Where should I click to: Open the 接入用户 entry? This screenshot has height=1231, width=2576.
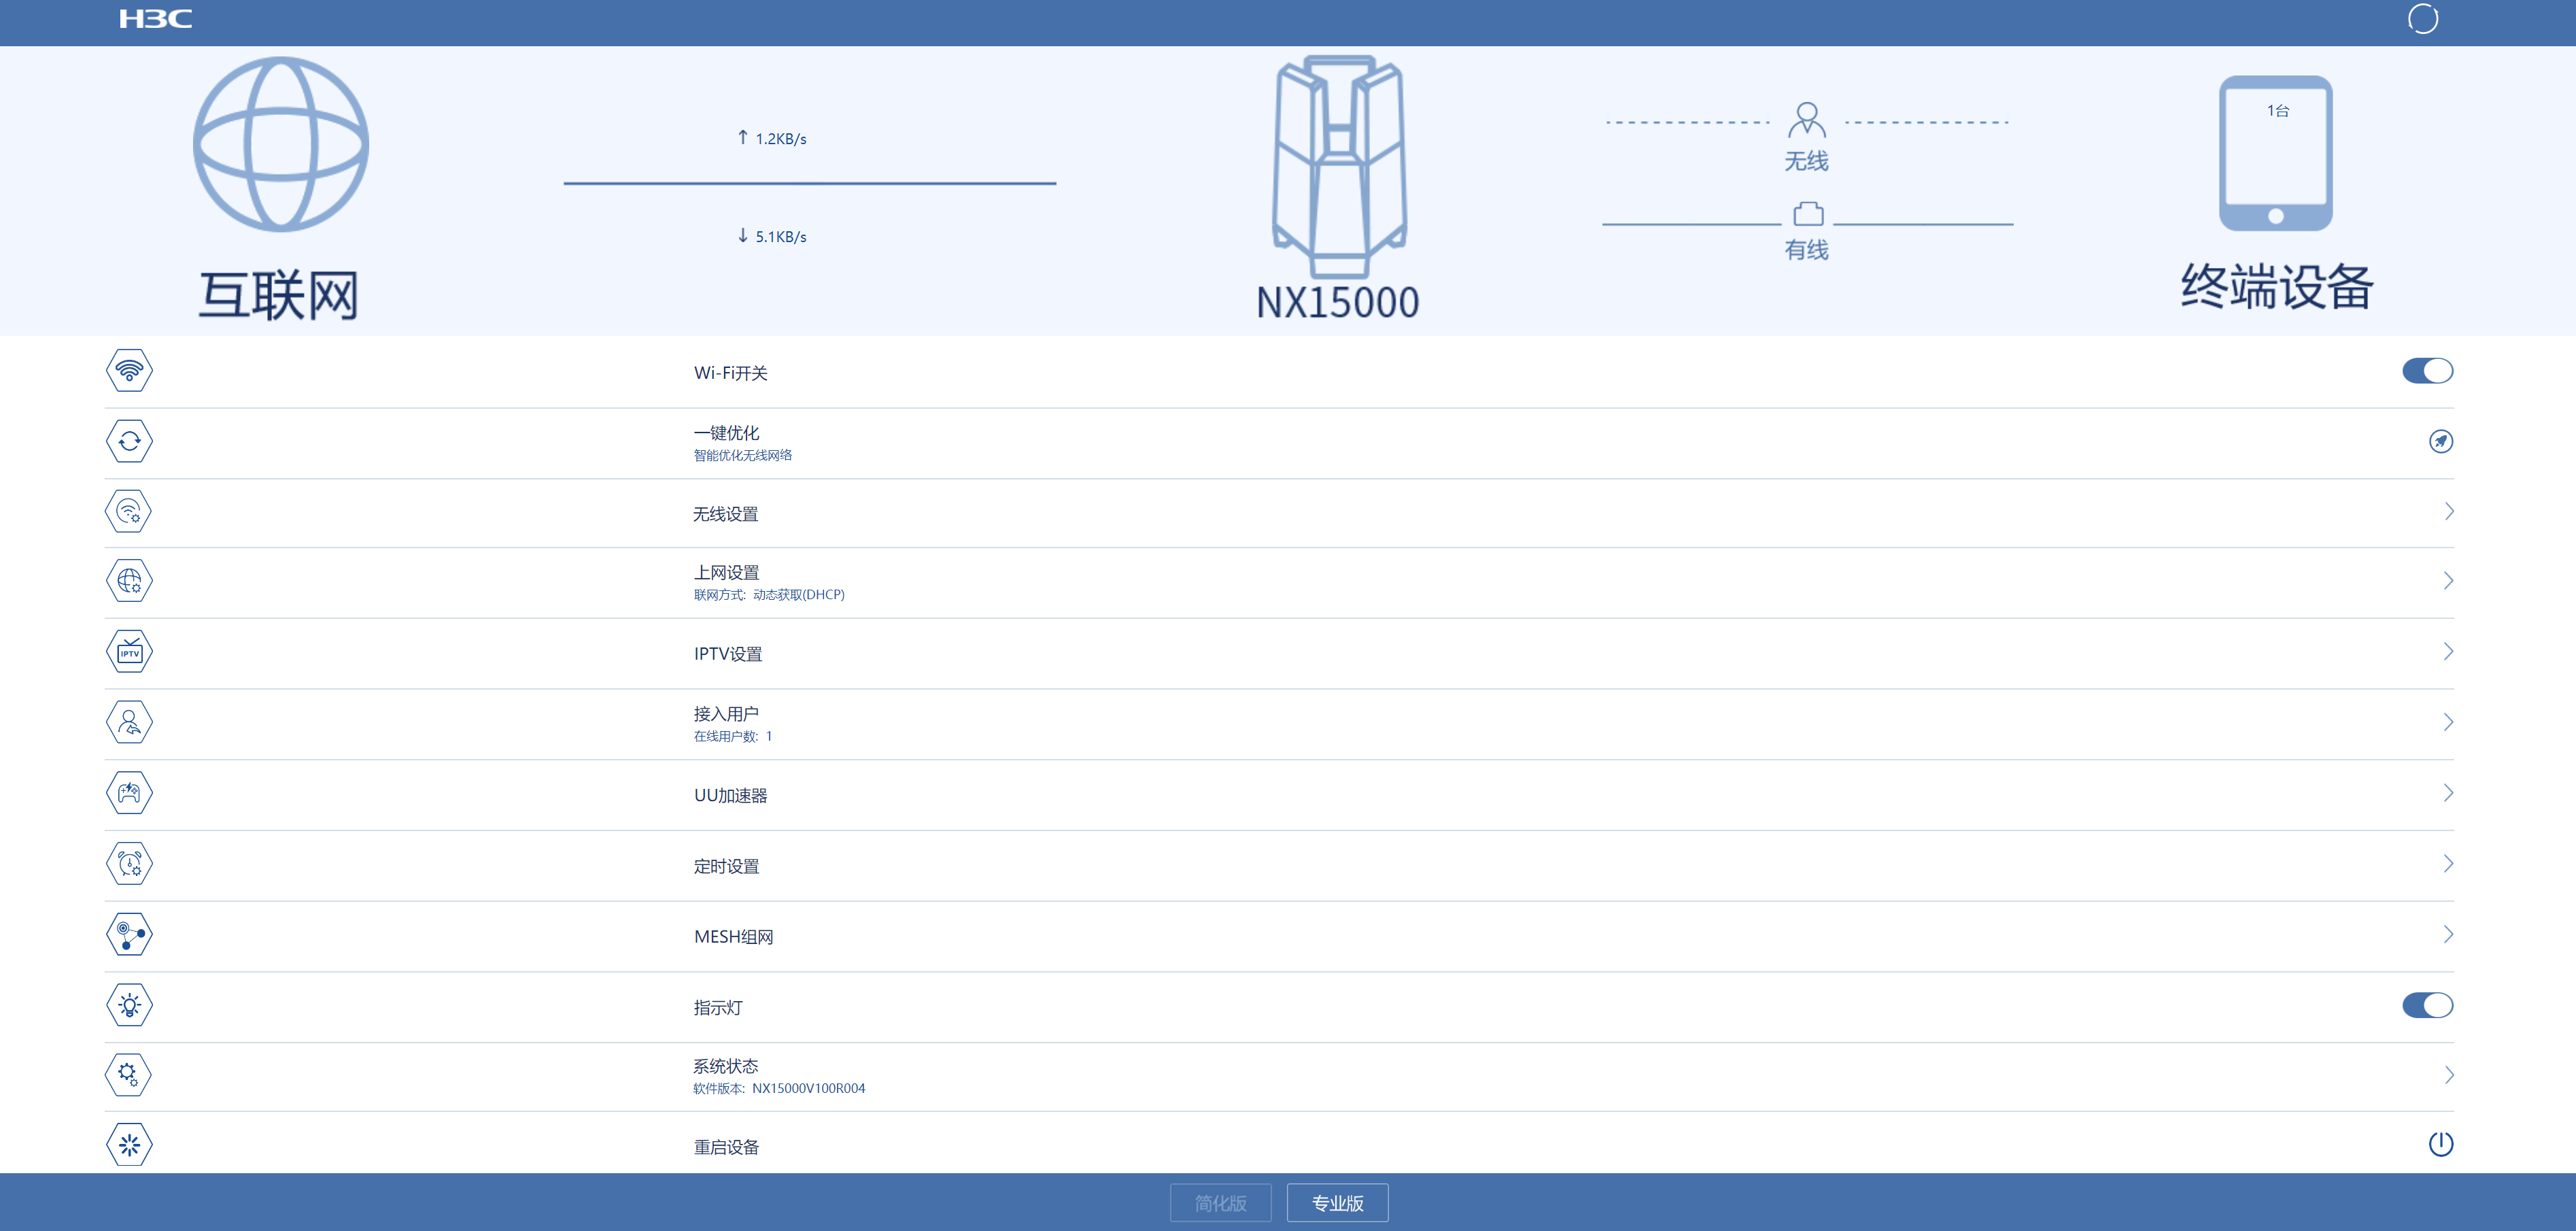[726, 714]
